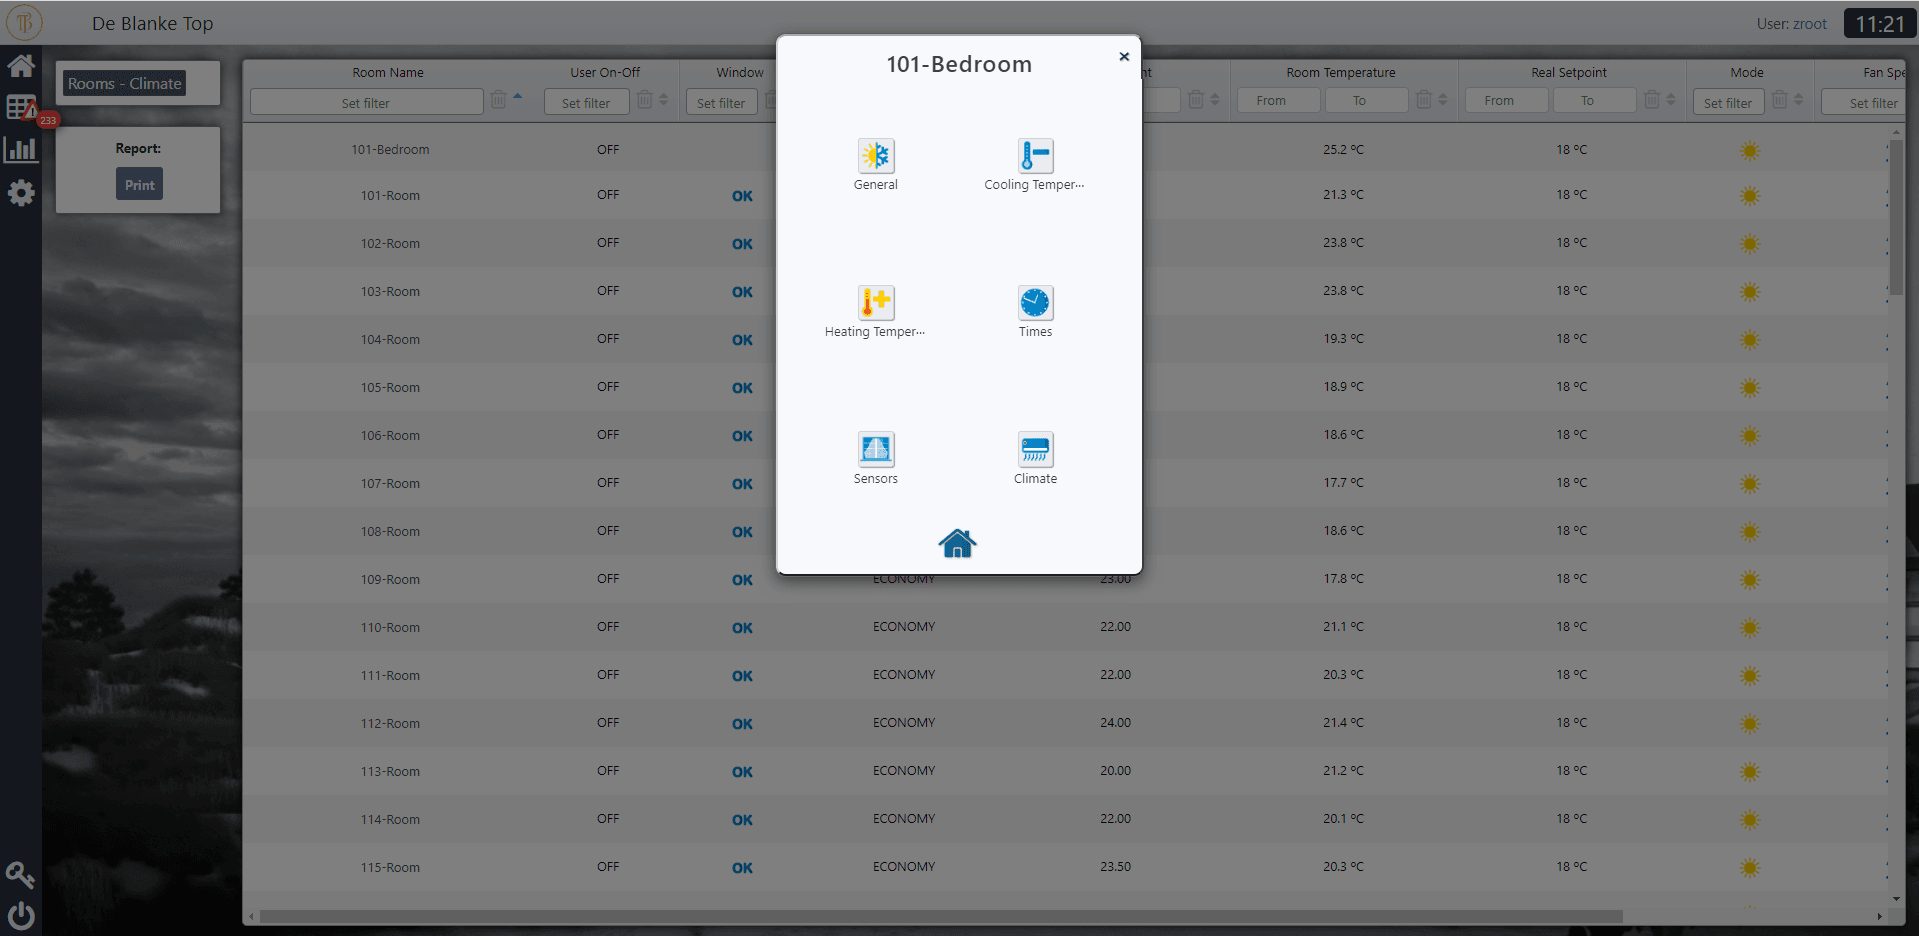Screen dimensions: 1919x936
Task: Click the home icon at the dialog bottom
Action: pos(956,543)
